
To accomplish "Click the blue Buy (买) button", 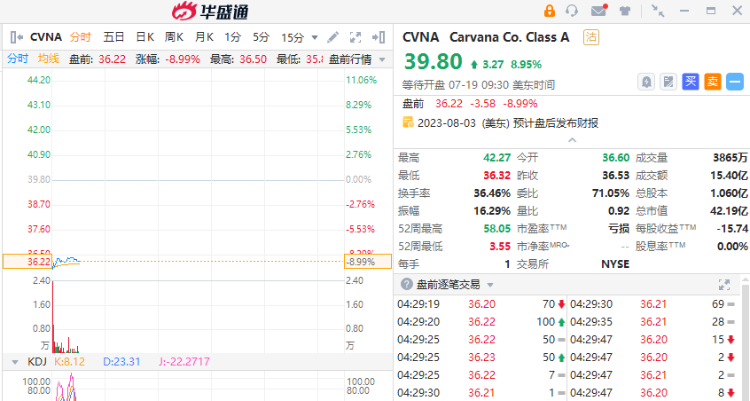I will pyautogui.click(x=690, y=82).
